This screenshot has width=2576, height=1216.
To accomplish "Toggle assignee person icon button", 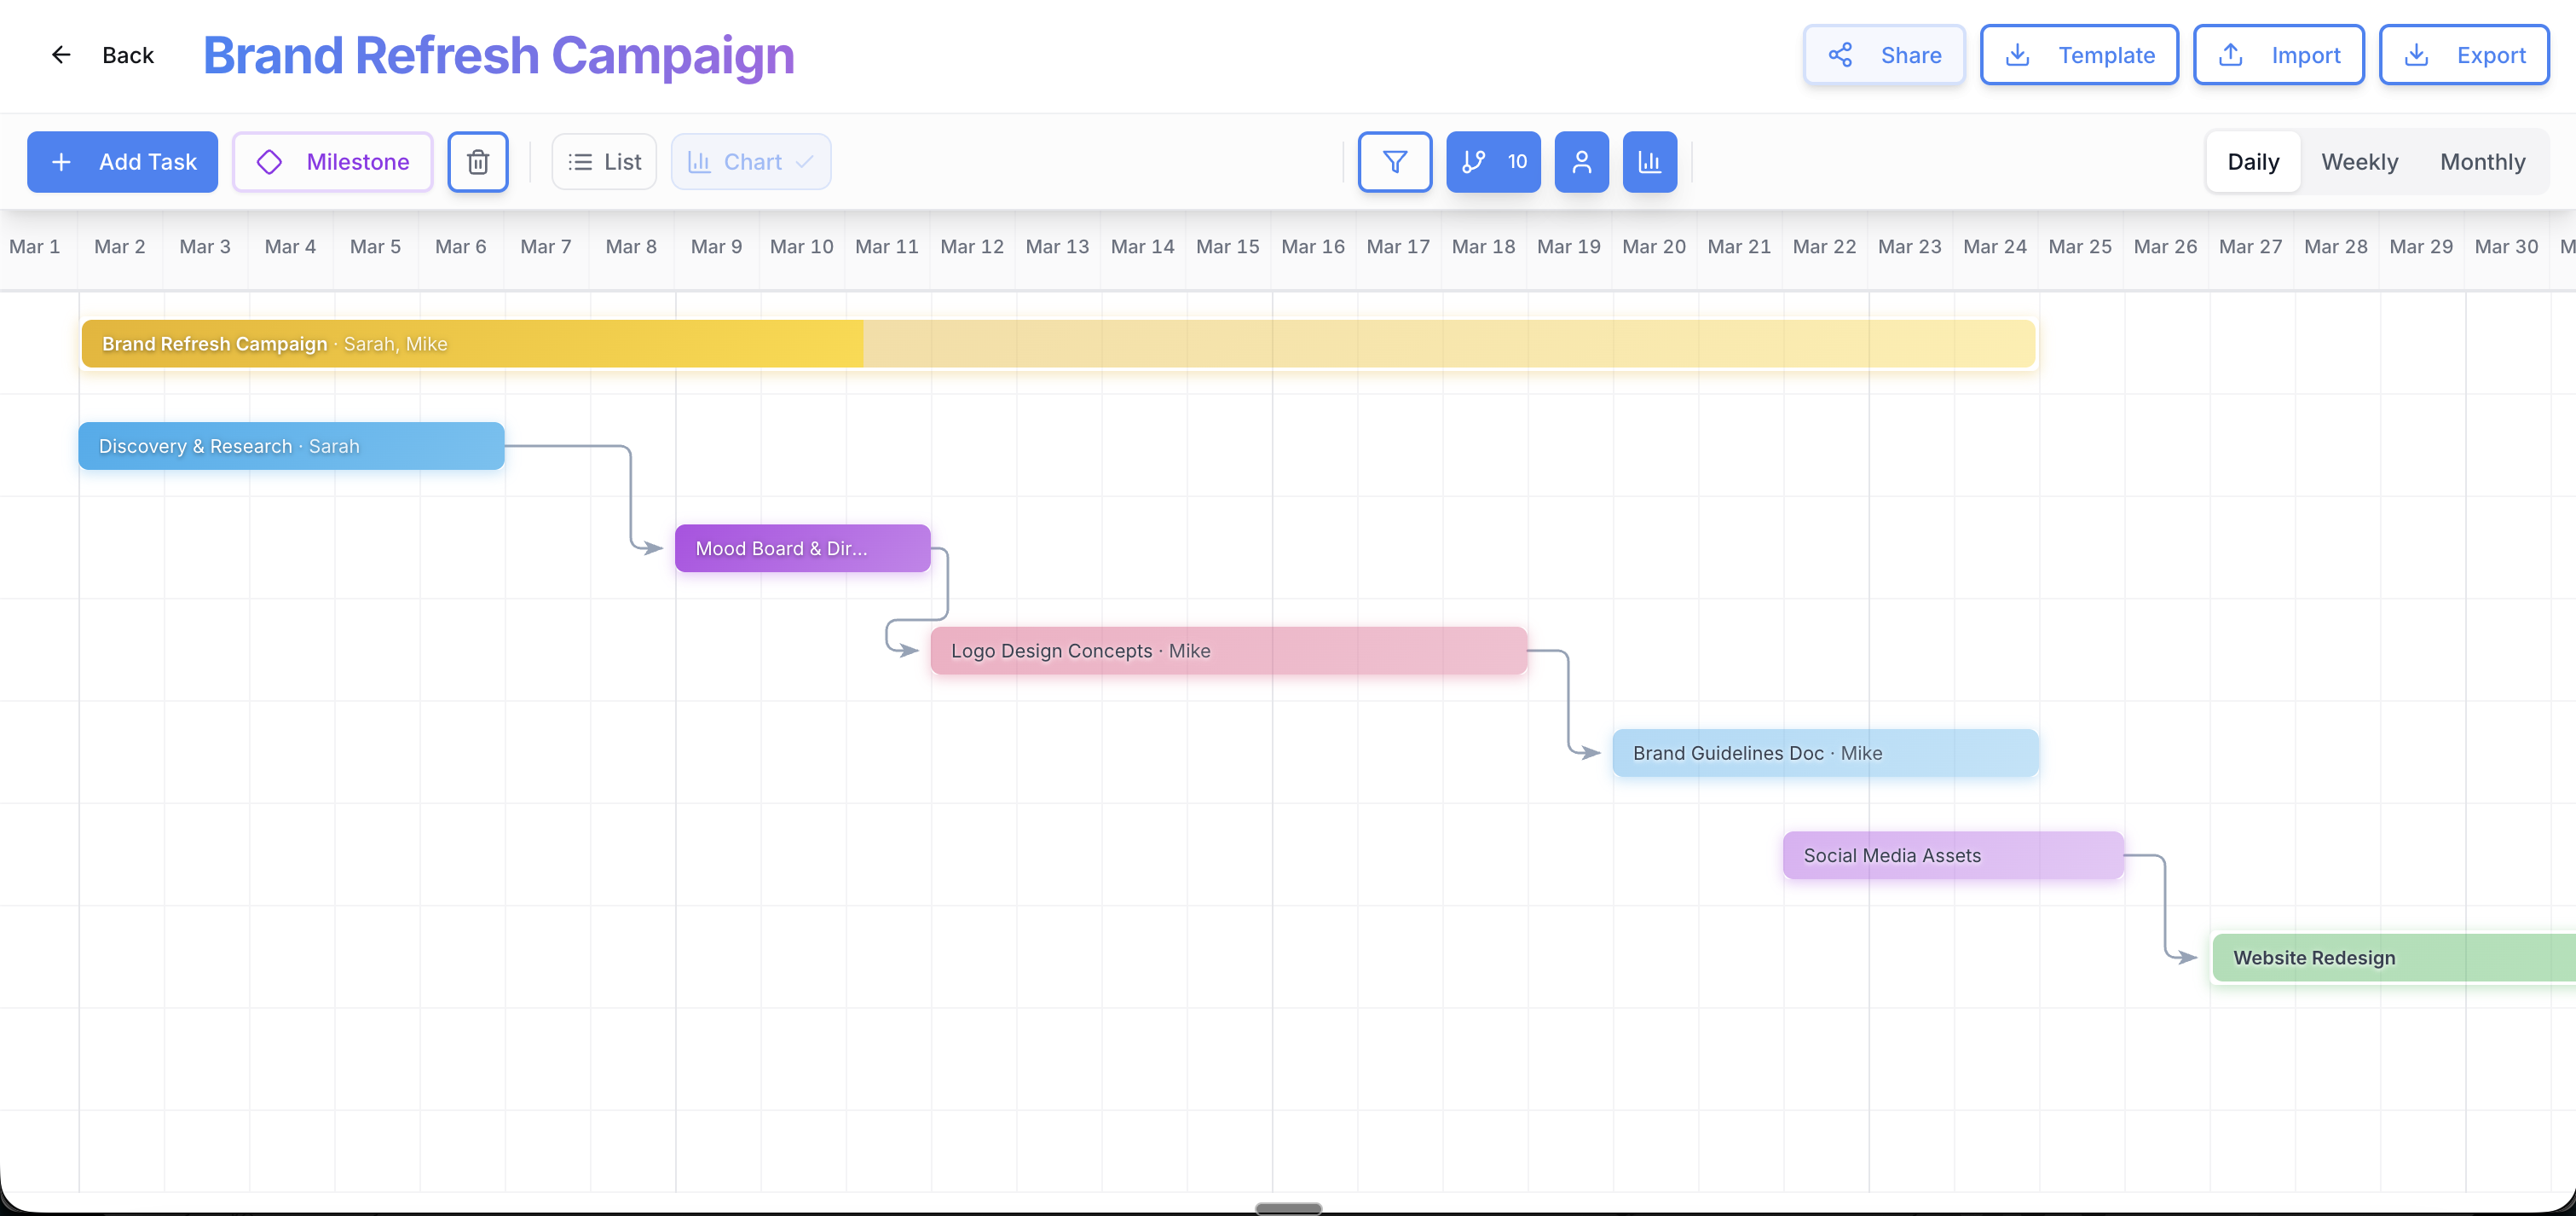I will pos(1581,162).
